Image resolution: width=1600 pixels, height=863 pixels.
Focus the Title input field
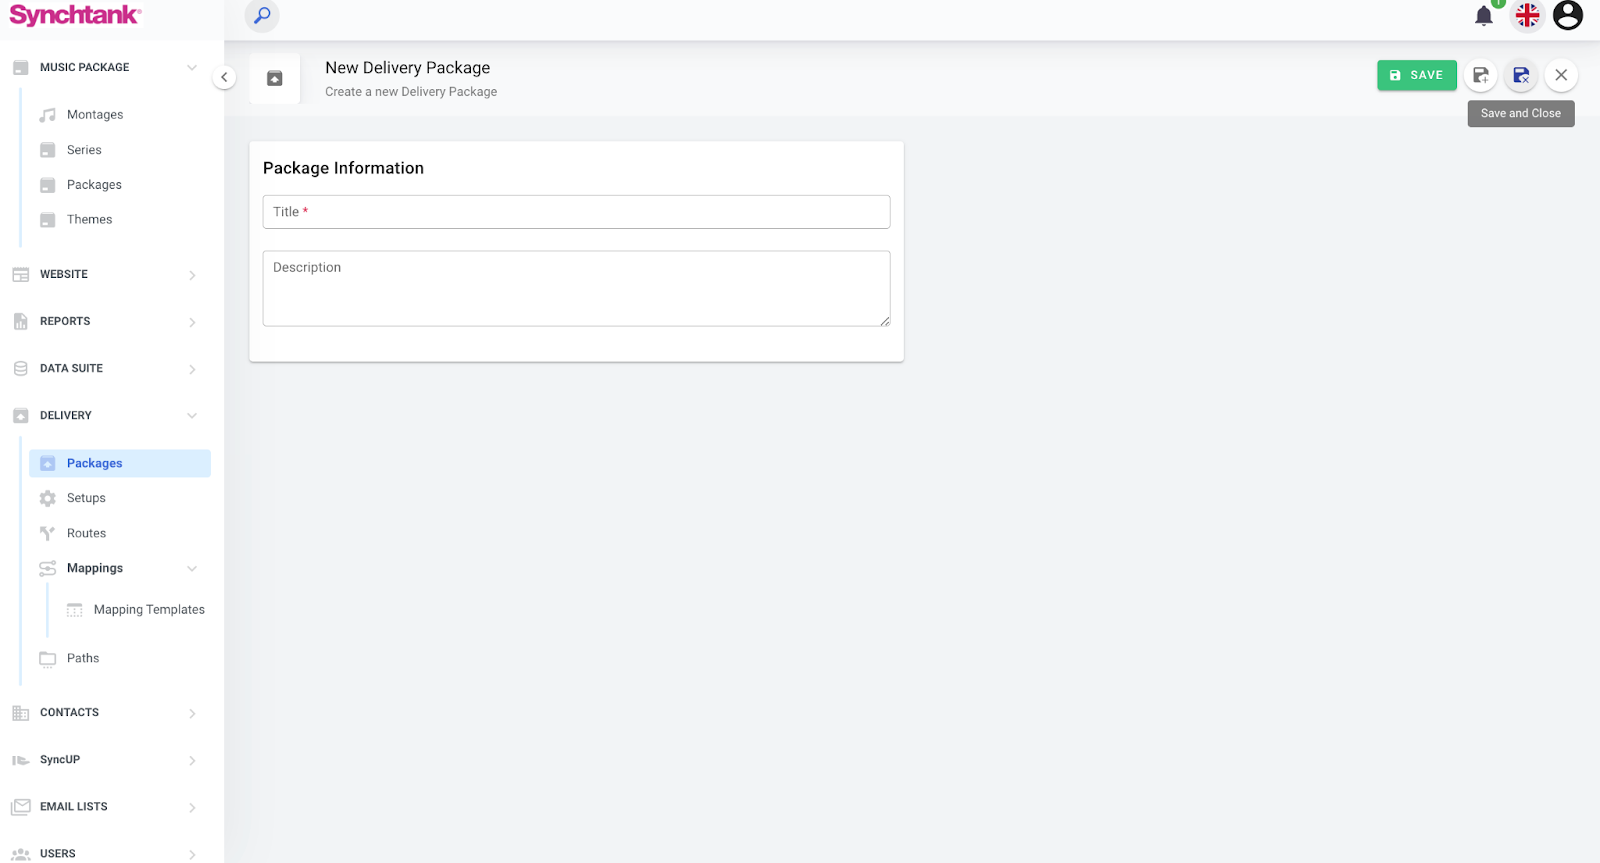pyautogui.click(x=576, y=212)
